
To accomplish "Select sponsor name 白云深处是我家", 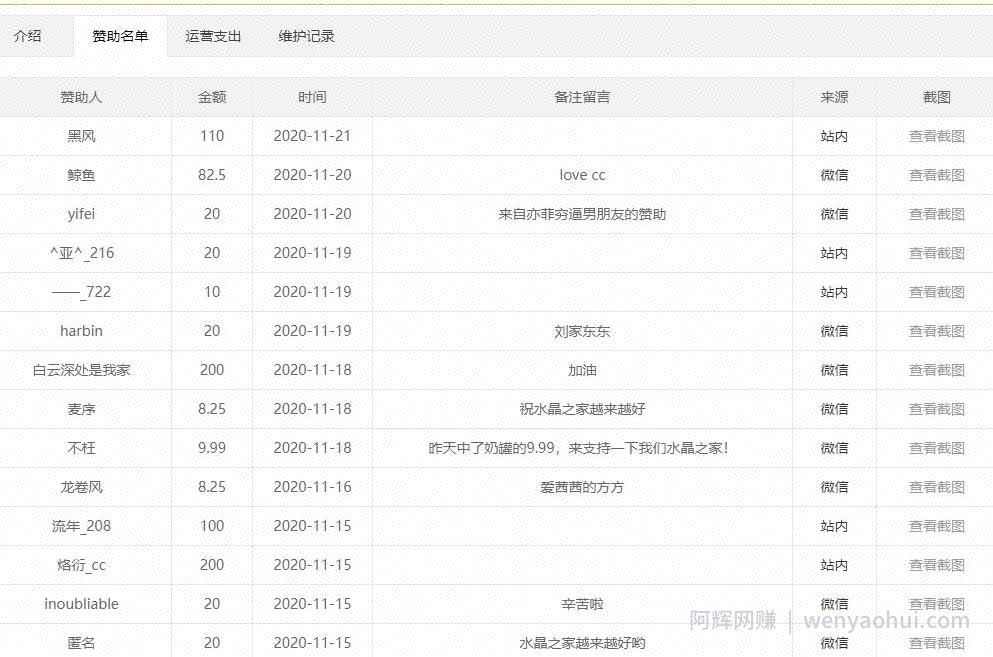I will pyautogui.click(x=81, y=370).
